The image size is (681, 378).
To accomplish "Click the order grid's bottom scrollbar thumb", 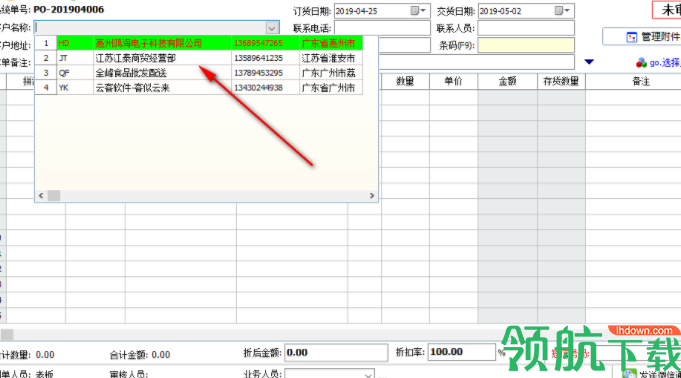I will 7,335.
